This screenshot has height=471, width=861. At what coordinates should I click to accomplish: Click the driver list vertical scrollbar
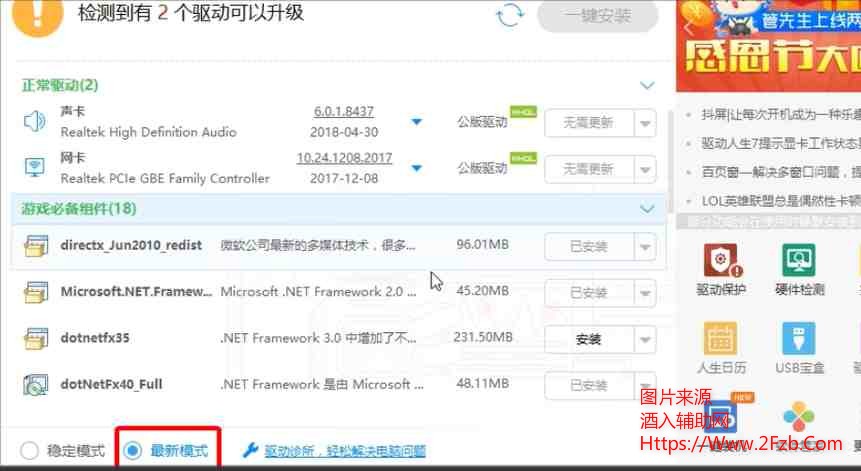(669, 161)
